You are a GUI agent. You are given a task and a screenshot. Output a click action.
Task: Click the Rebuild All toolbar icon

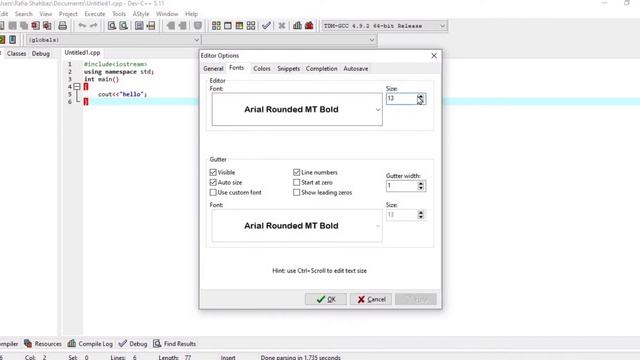pyautogui.click(x=251, y=26)
